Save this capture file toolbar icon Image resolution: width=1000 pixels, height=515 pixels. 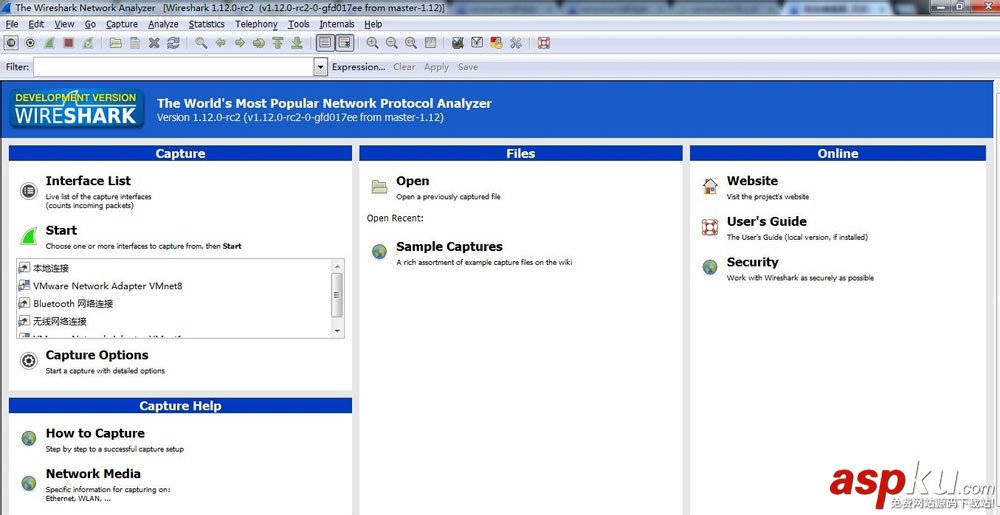pyautogui.click(x=135, y=43)
